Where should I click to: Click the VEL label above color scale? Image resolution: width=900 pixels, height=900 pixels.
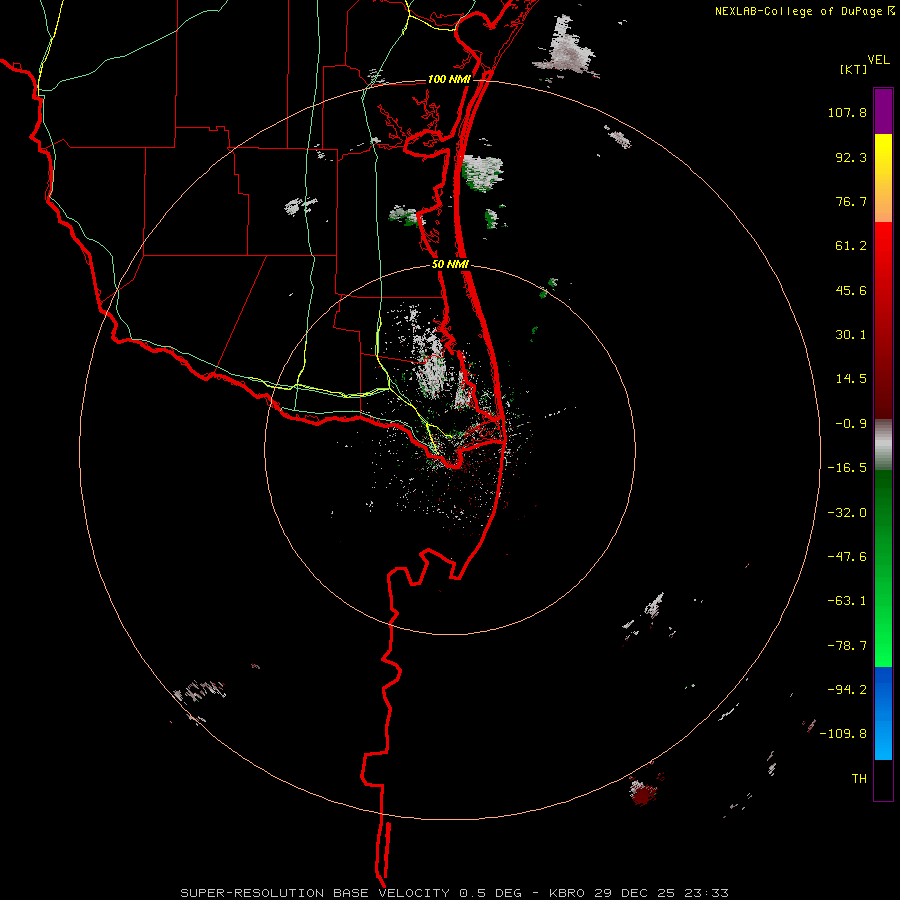[x=878, y=60]
